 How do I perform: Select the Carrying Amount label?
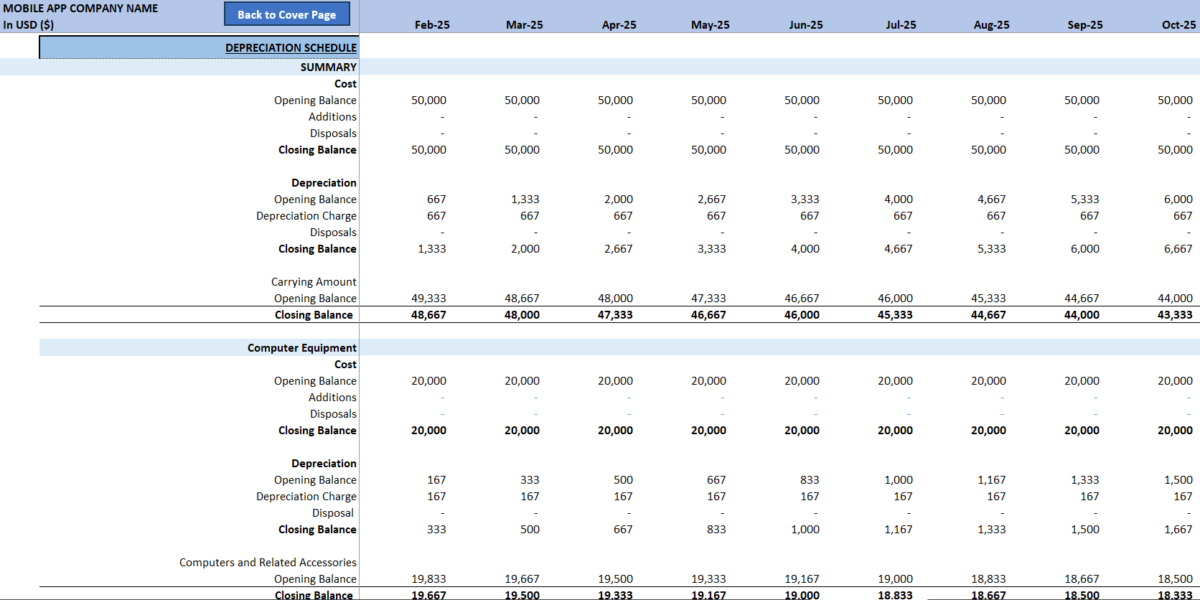313,282
